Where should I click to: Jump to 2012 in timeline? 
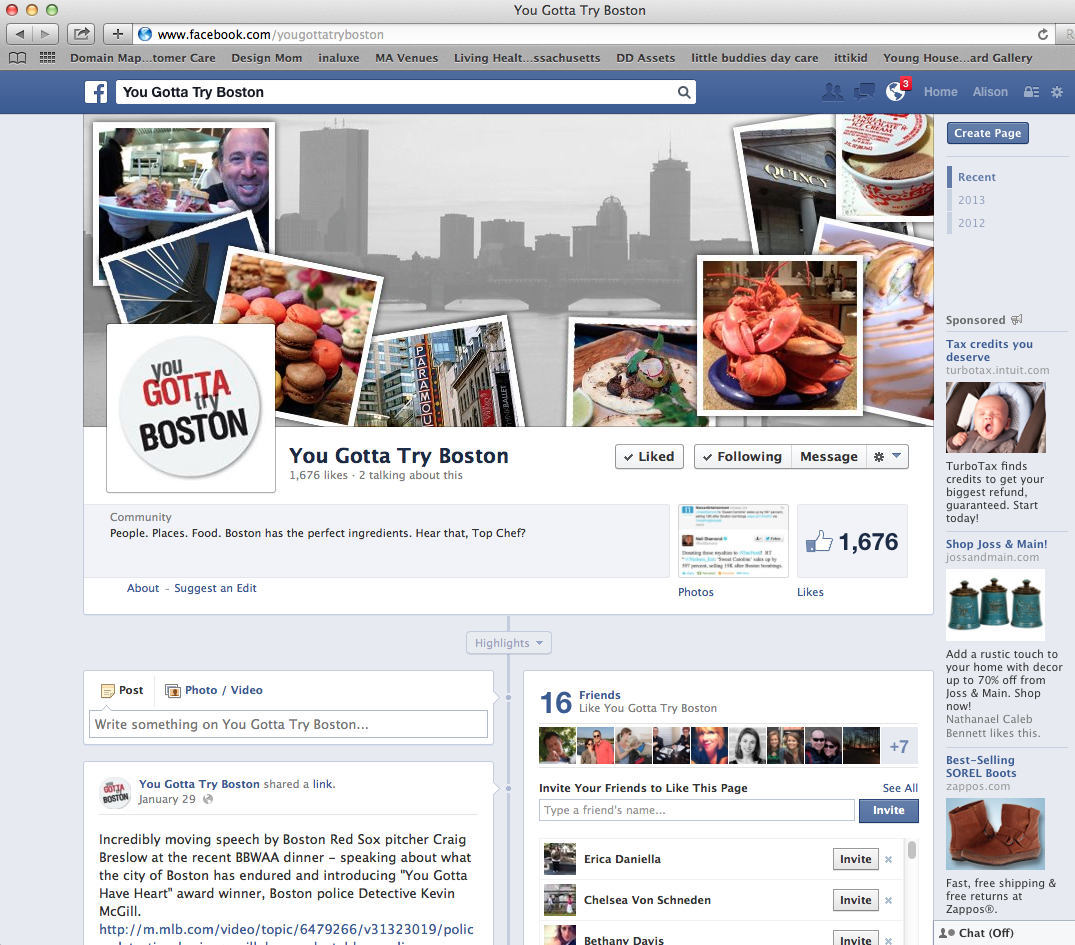(971, 223)
